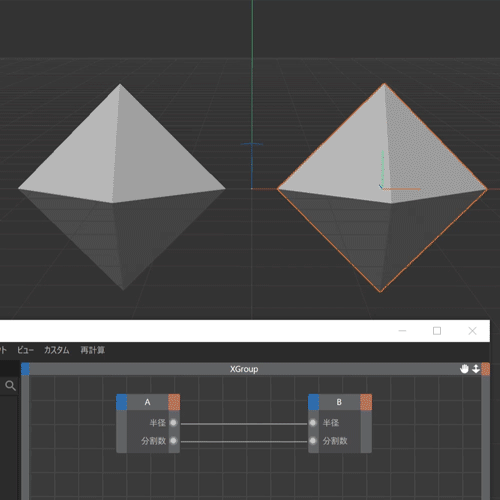Screen dimensions: 500x500
Task: Open XGroup's red output ports corner
Action: [x=486, y=369]
